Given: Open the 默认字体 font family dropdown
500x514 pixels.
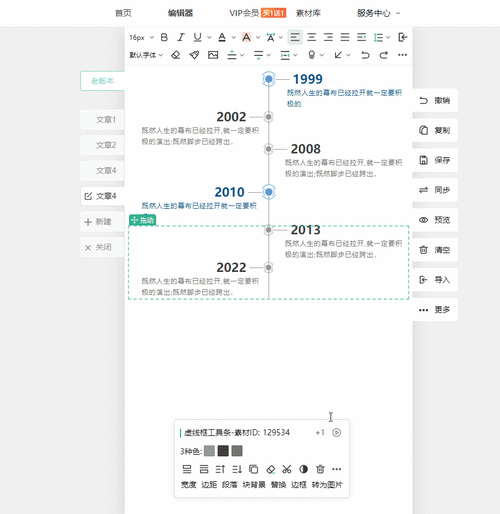Looking at the screenshot, I should point(146,55).
